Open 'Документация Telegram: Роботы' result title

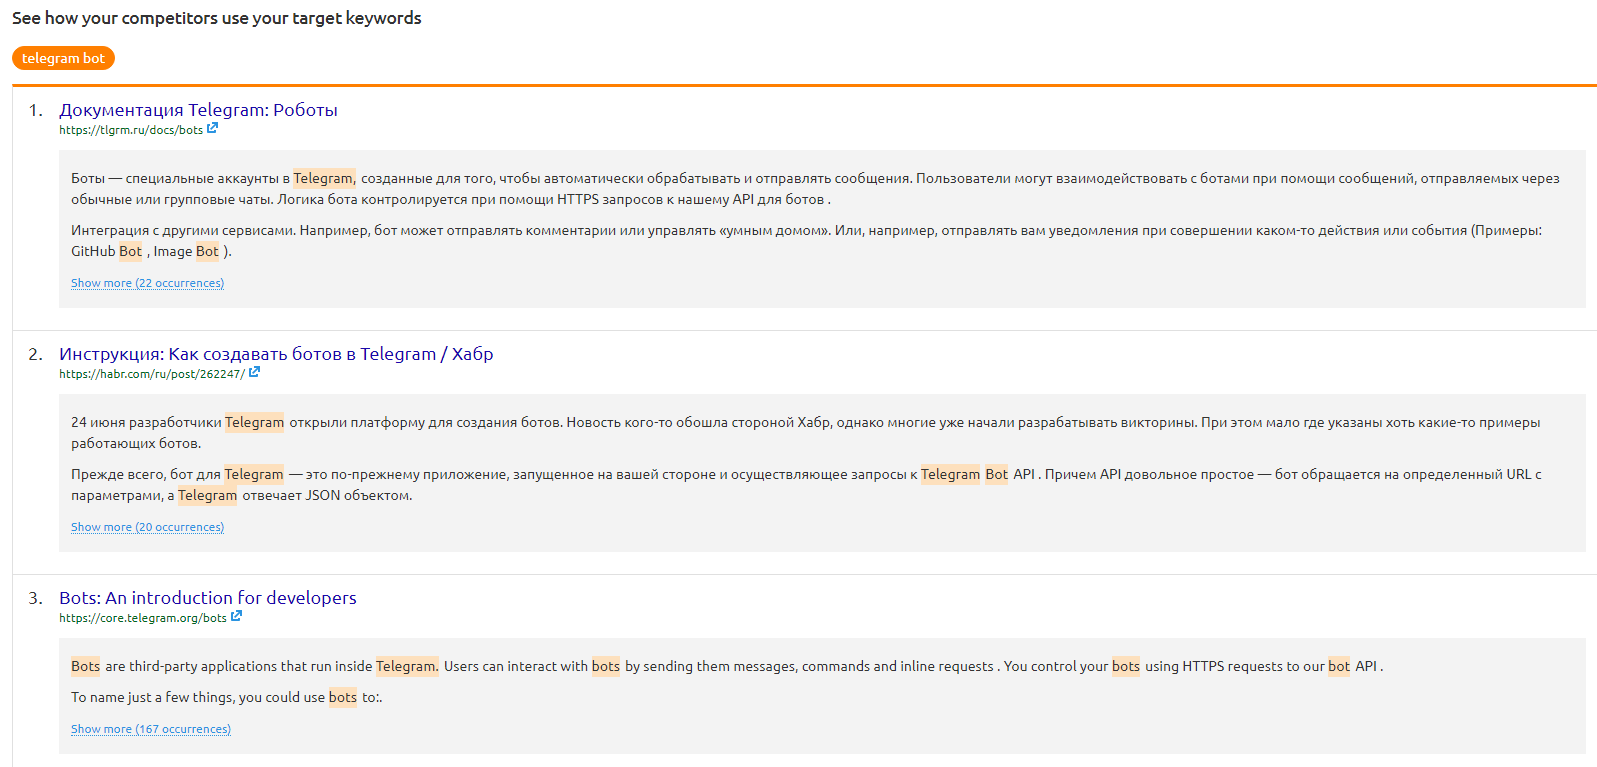(198, 110)
